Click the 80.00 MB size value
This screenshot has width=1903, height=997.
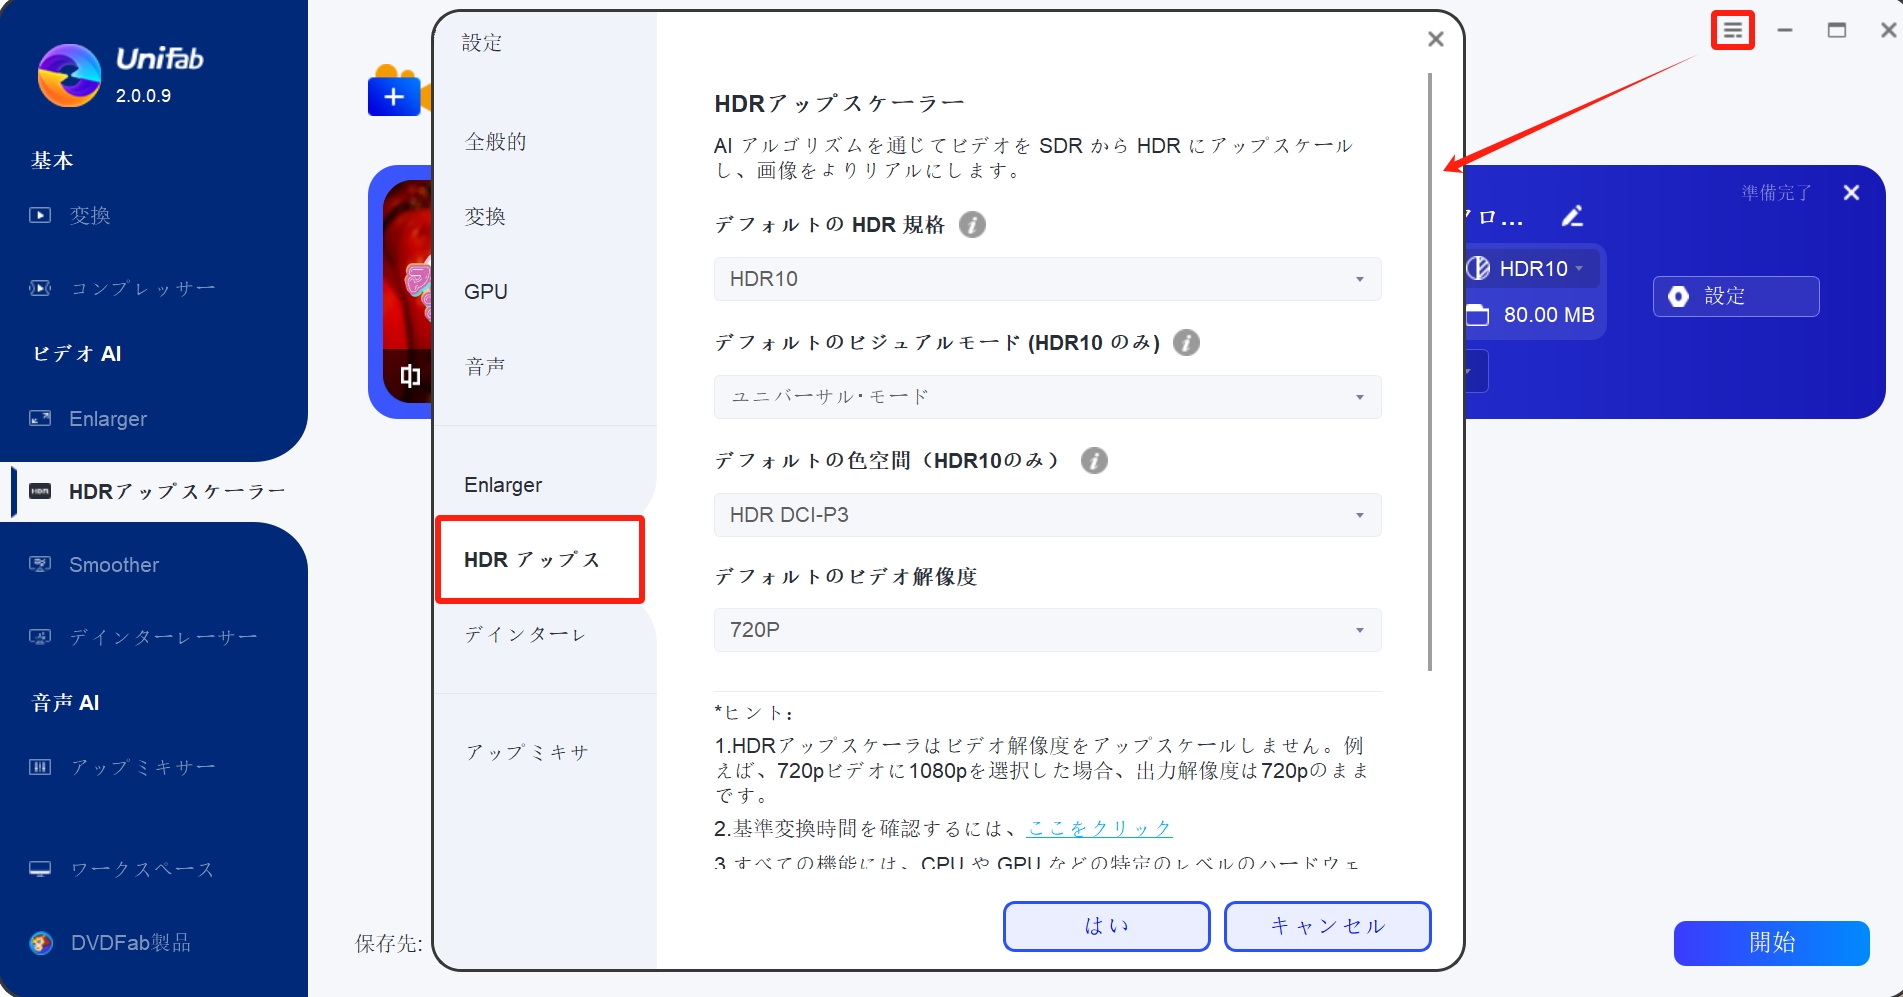[1549, 315]
